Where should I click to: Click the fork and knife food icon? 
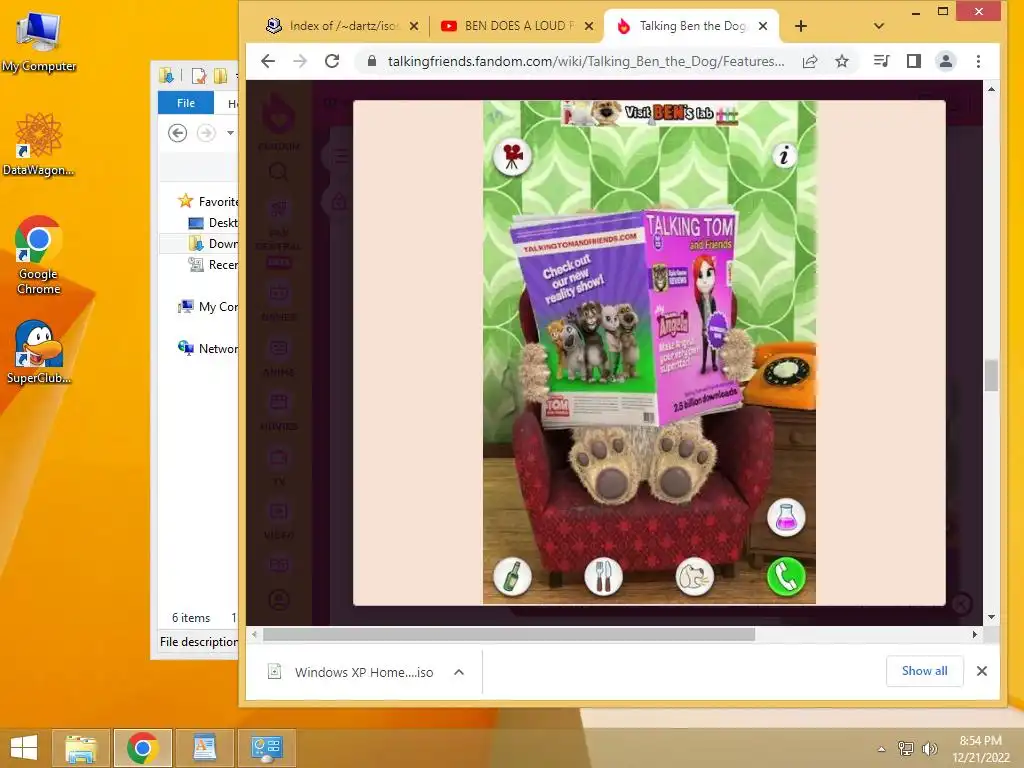(x=603, y=577)
